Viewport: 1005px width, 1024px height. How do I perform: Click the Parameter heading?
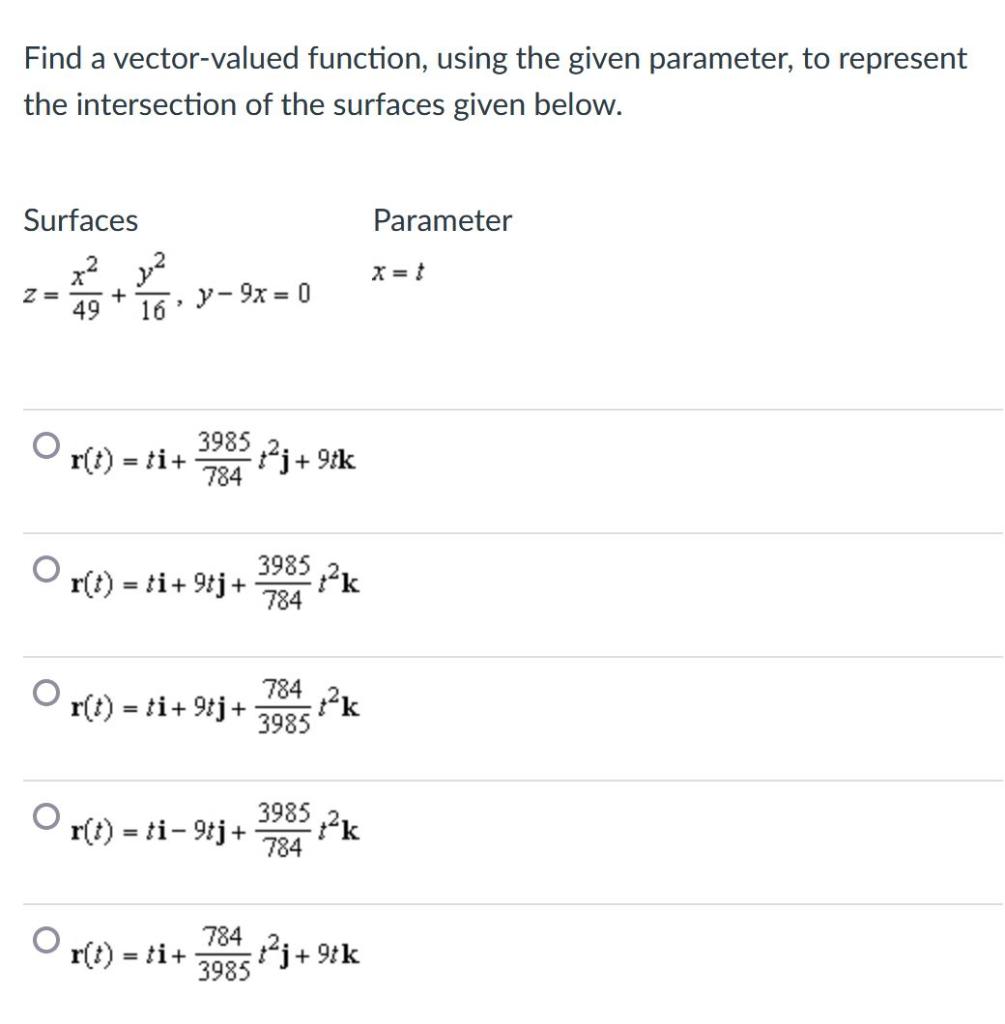[442, 221]
